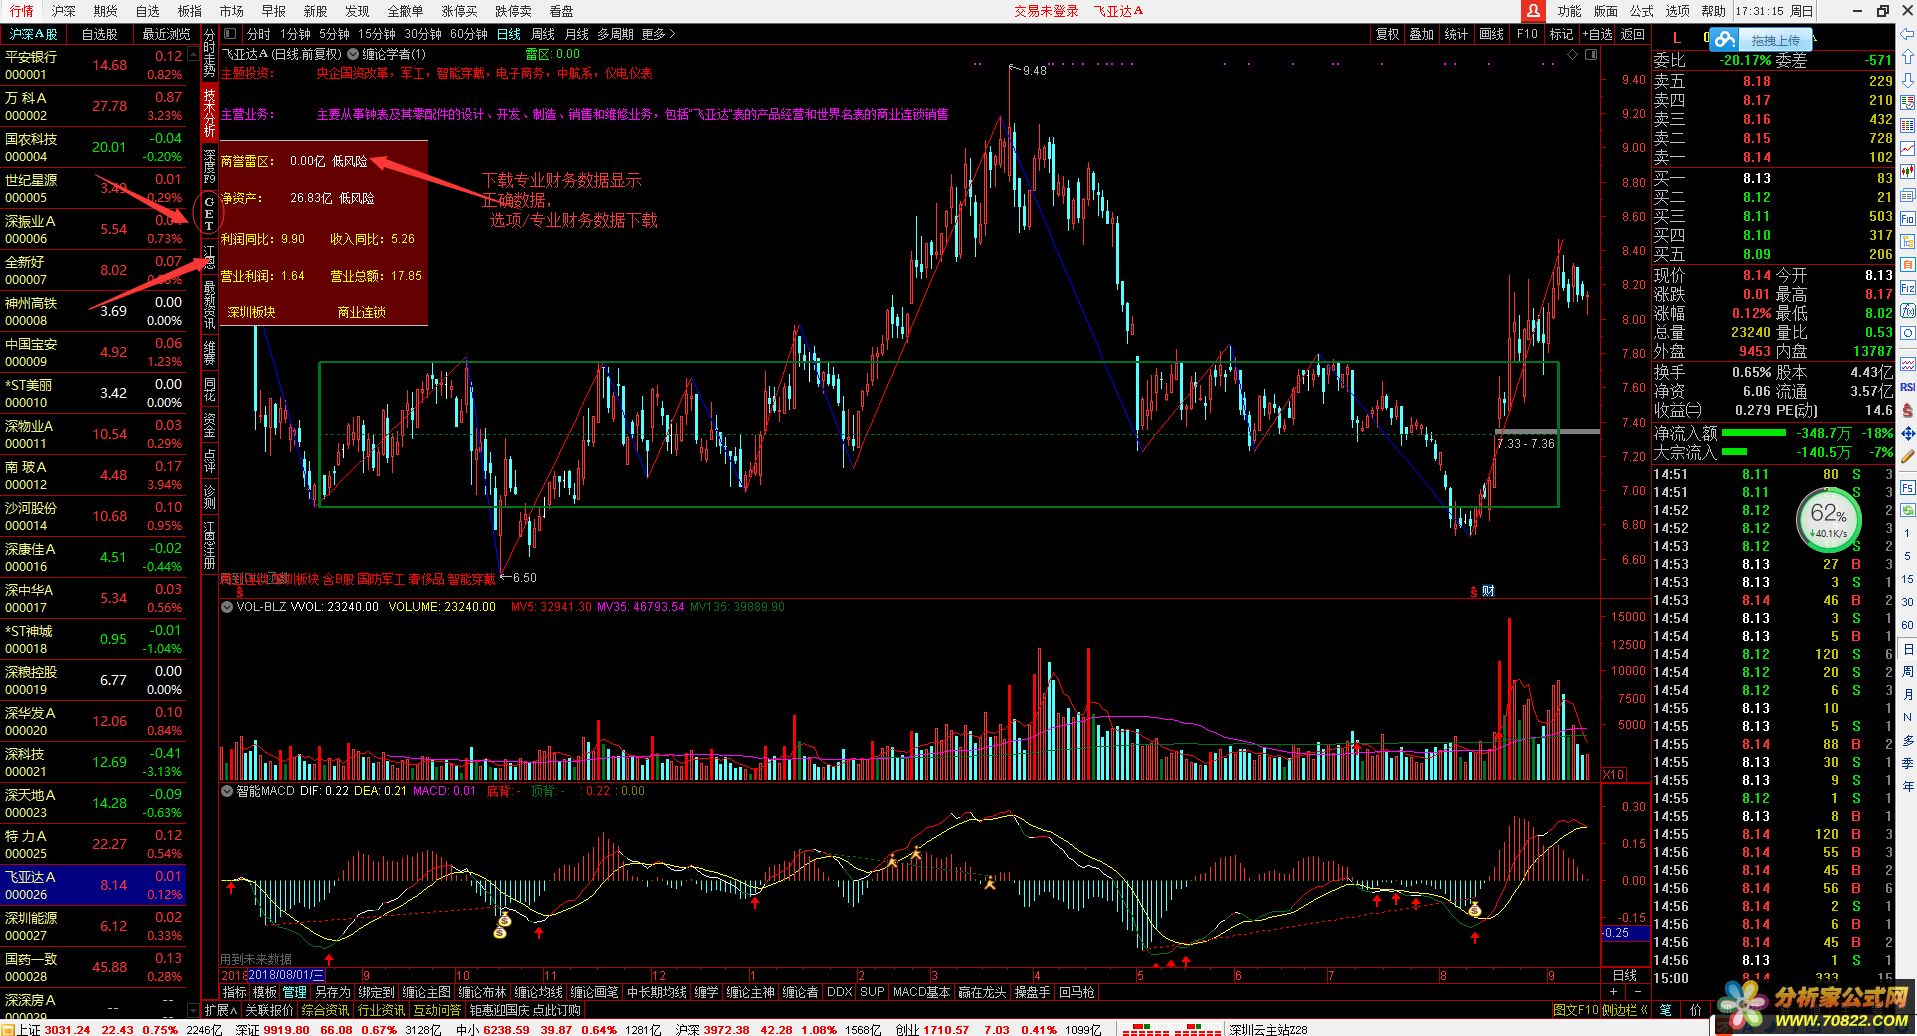
Task: Switch to the 沪深A股 tab
Action: (33, 34)
